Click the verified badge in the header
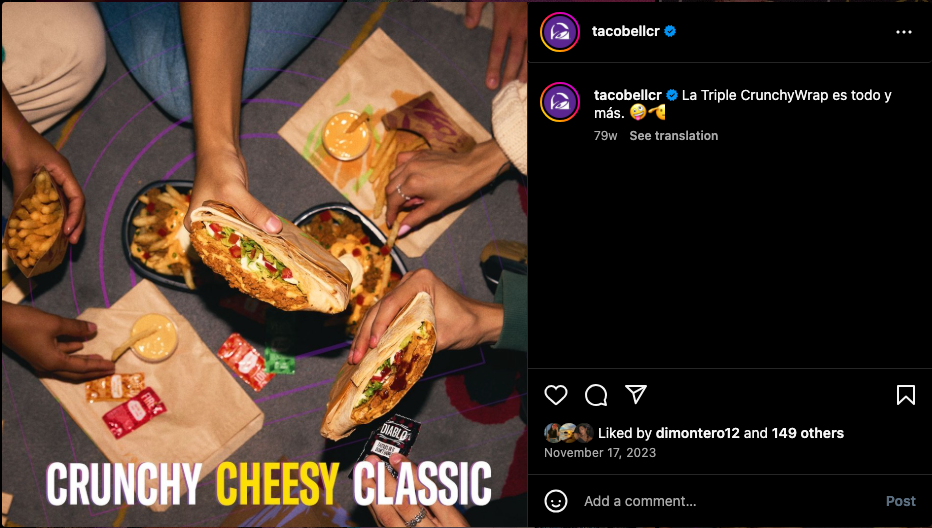The height and width of the screenshot is (528, 932). click(670, 32)
